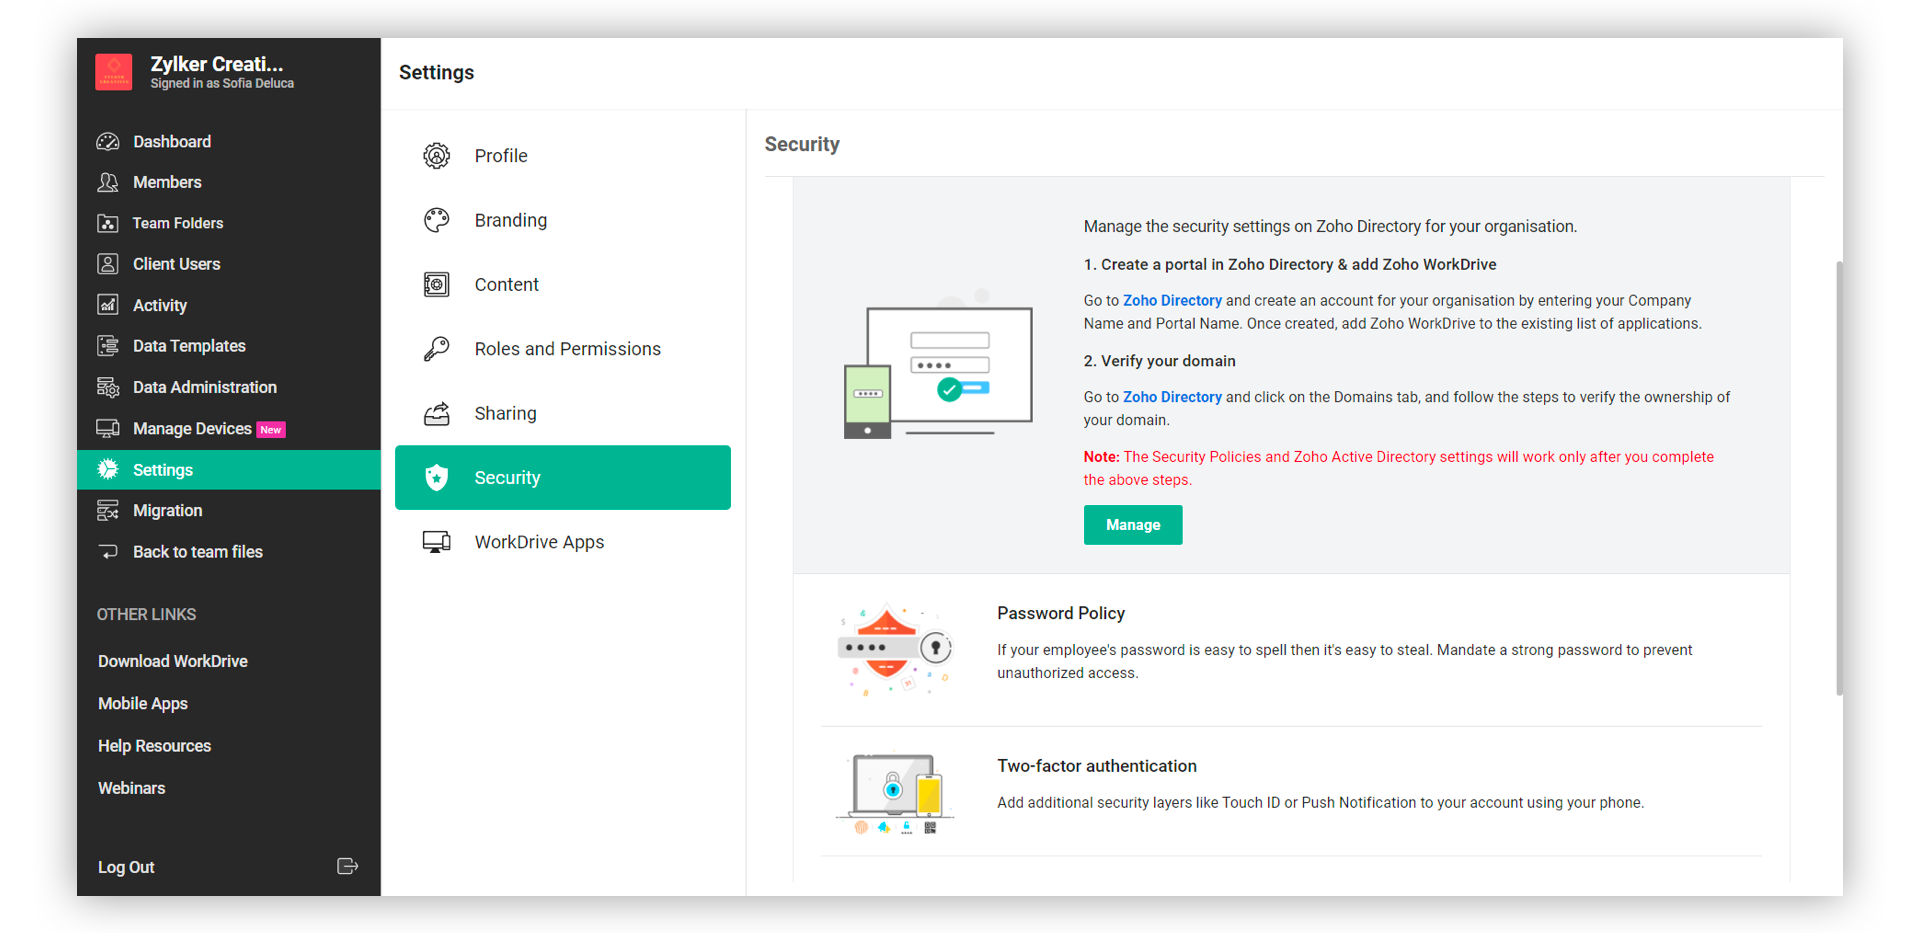Click the Dashboard gauge icon in sidebar
1920x933 pixels.
(x=108, y=142)
